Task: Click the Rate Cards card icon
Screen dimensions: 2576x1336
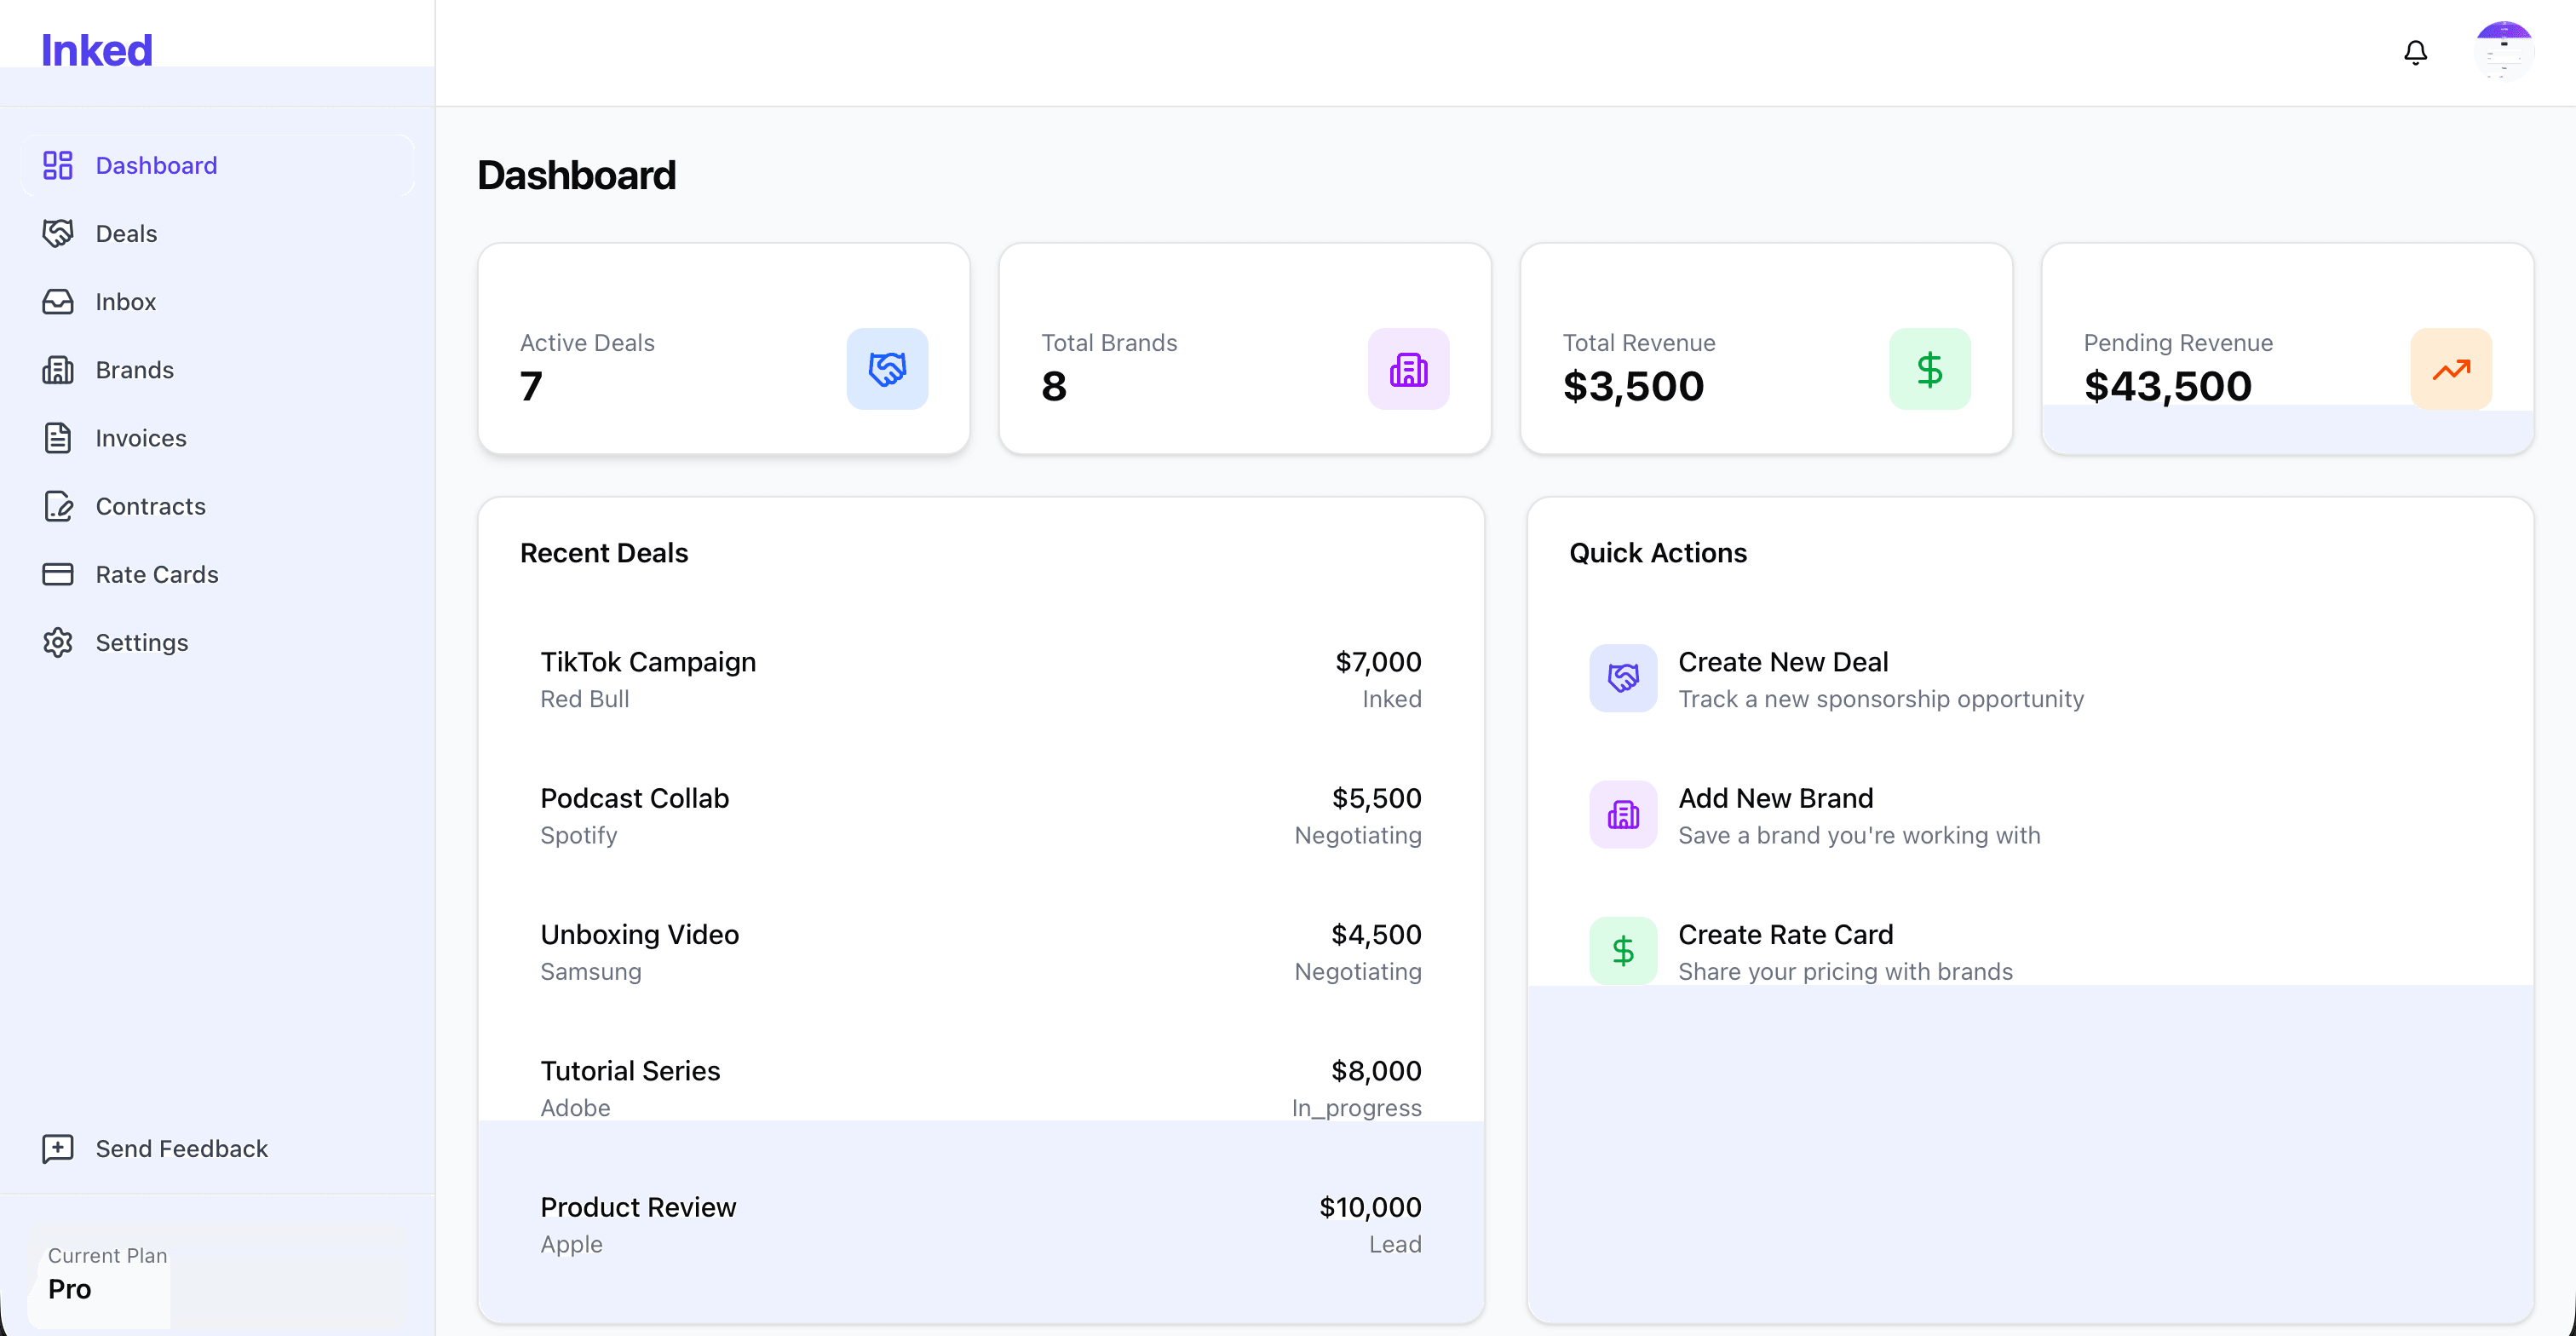Action: click(x=58, y=574)
